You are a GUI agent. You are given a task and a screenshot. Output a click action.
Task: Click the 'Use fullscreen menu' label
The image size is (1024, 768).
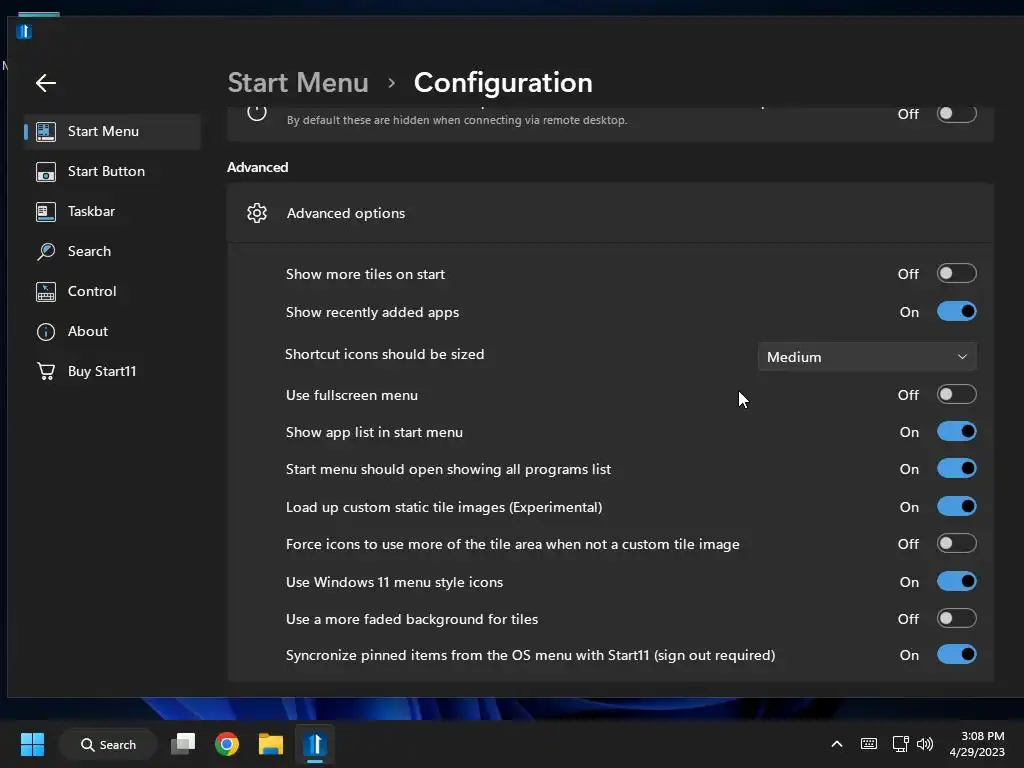click(x=351, y=395)
